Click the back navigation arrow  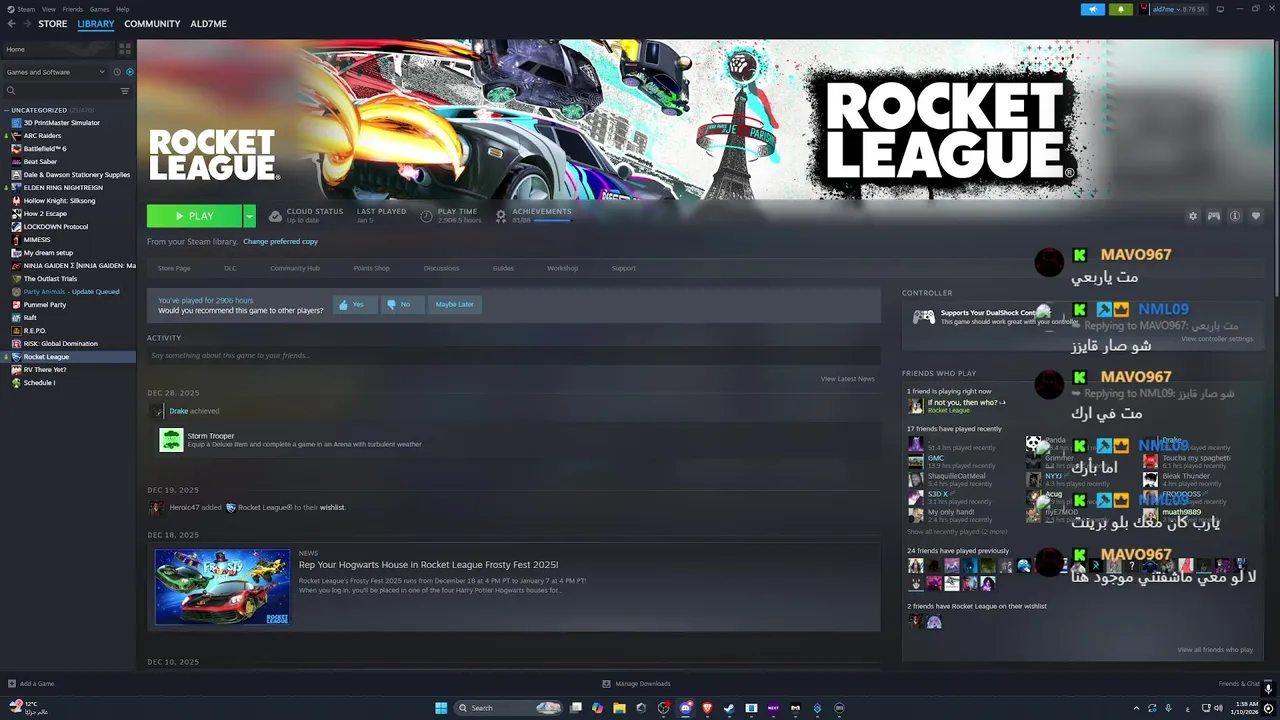(x=11, y=24)
